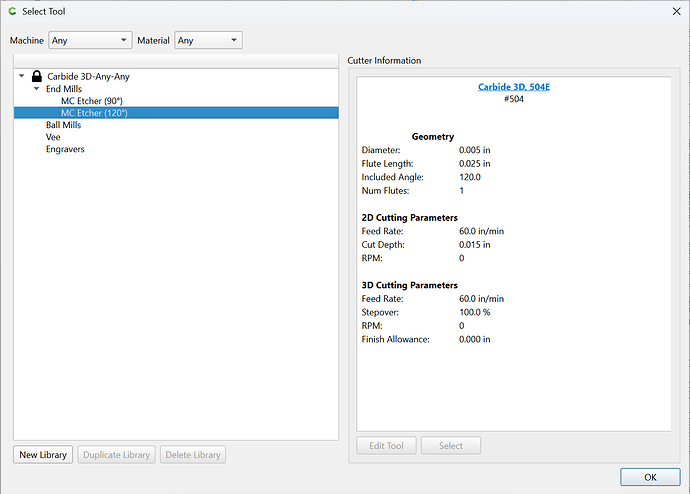Open the Machine dropdown

(90, 40)
